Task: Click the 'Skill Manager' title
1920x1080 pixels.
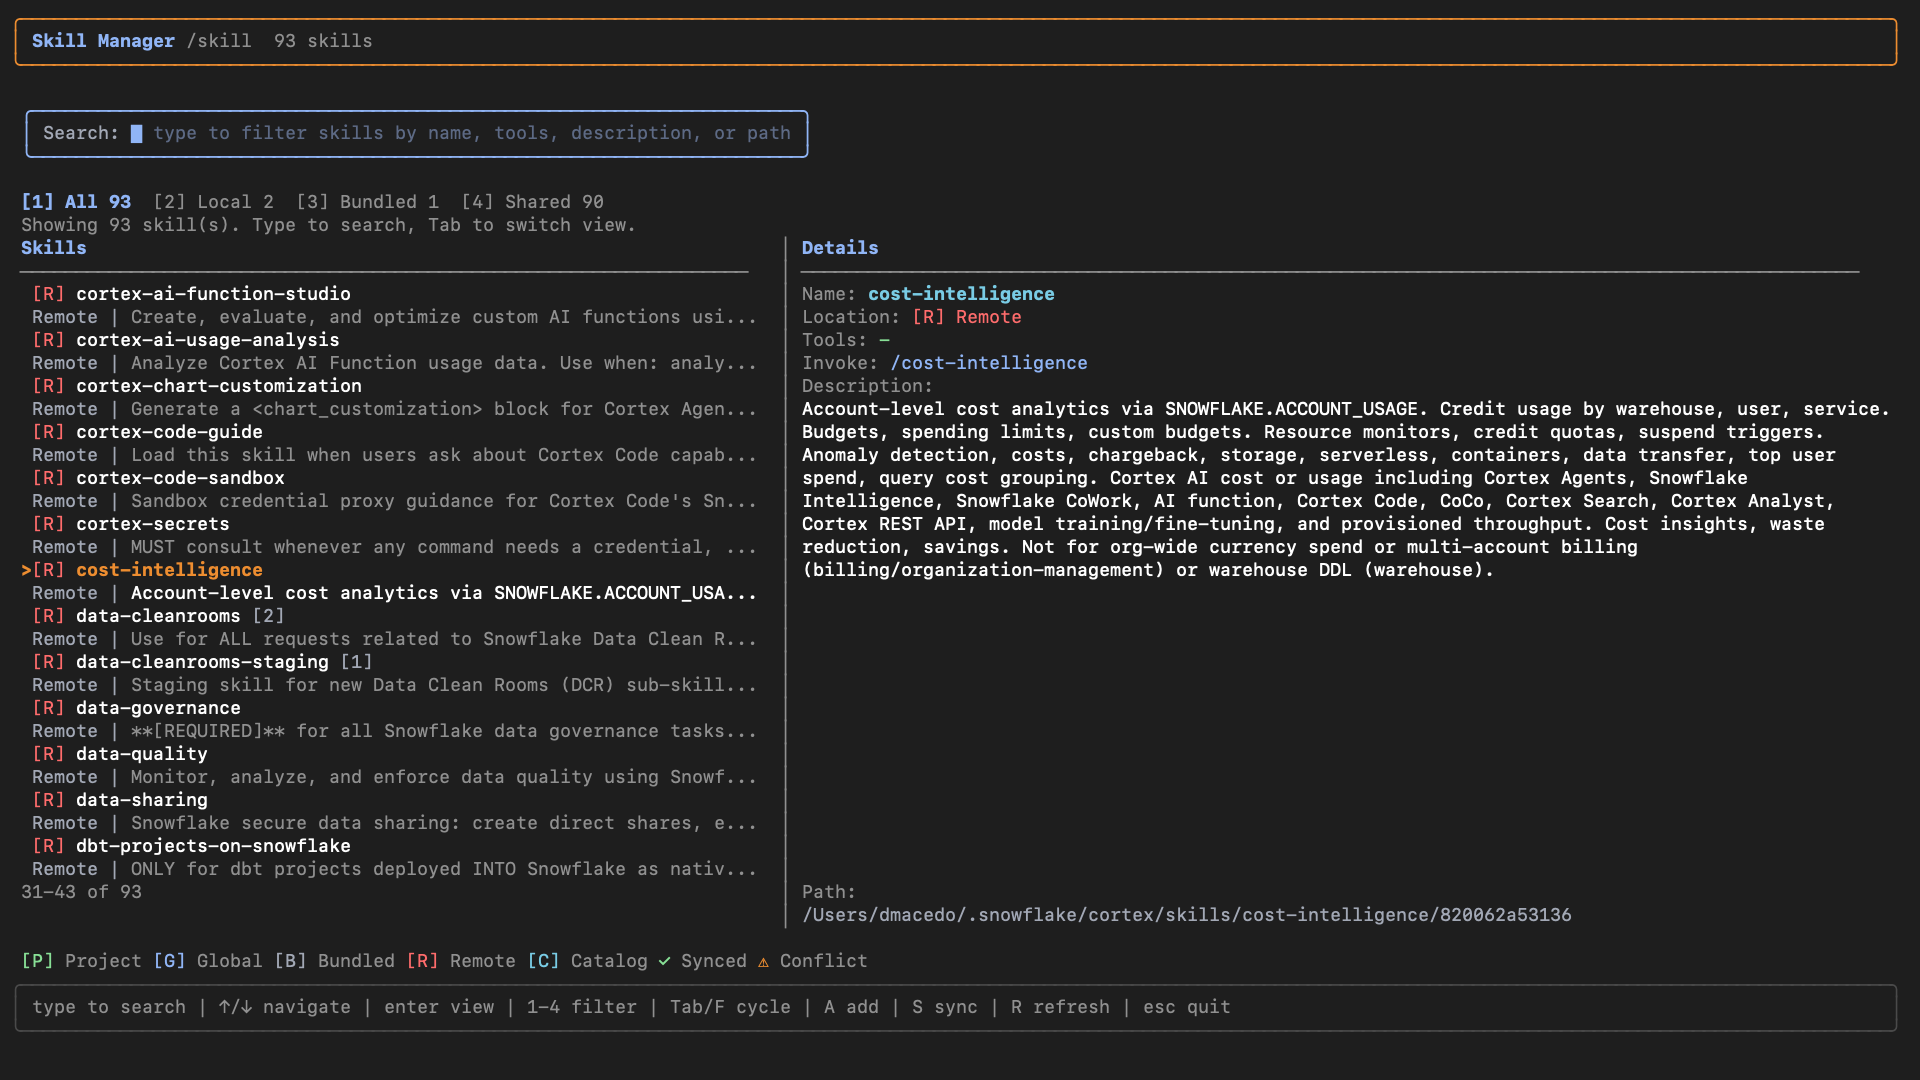Action: click(x=103, y=41)
